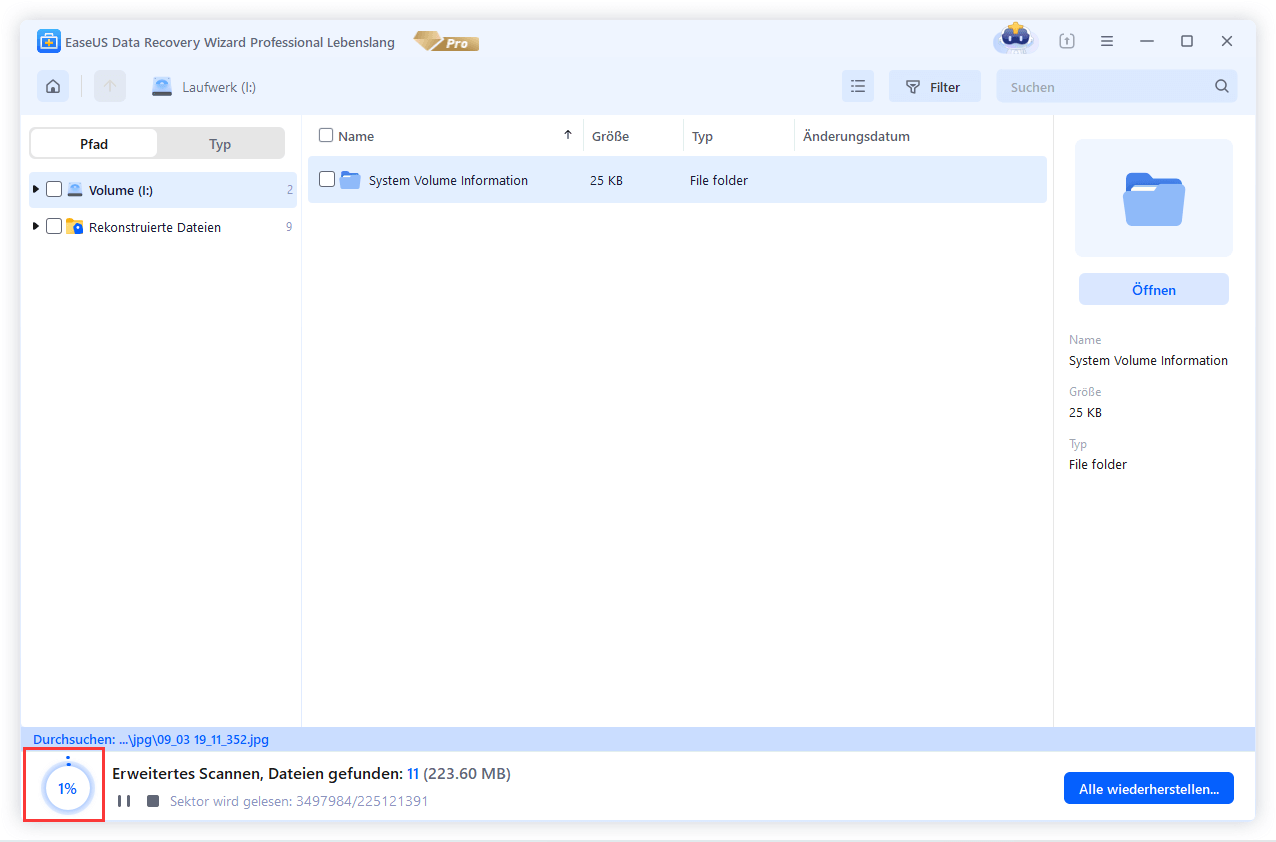Click the files found count 11
Viewport: 1276px width, 842px height.
coord(413,774)
